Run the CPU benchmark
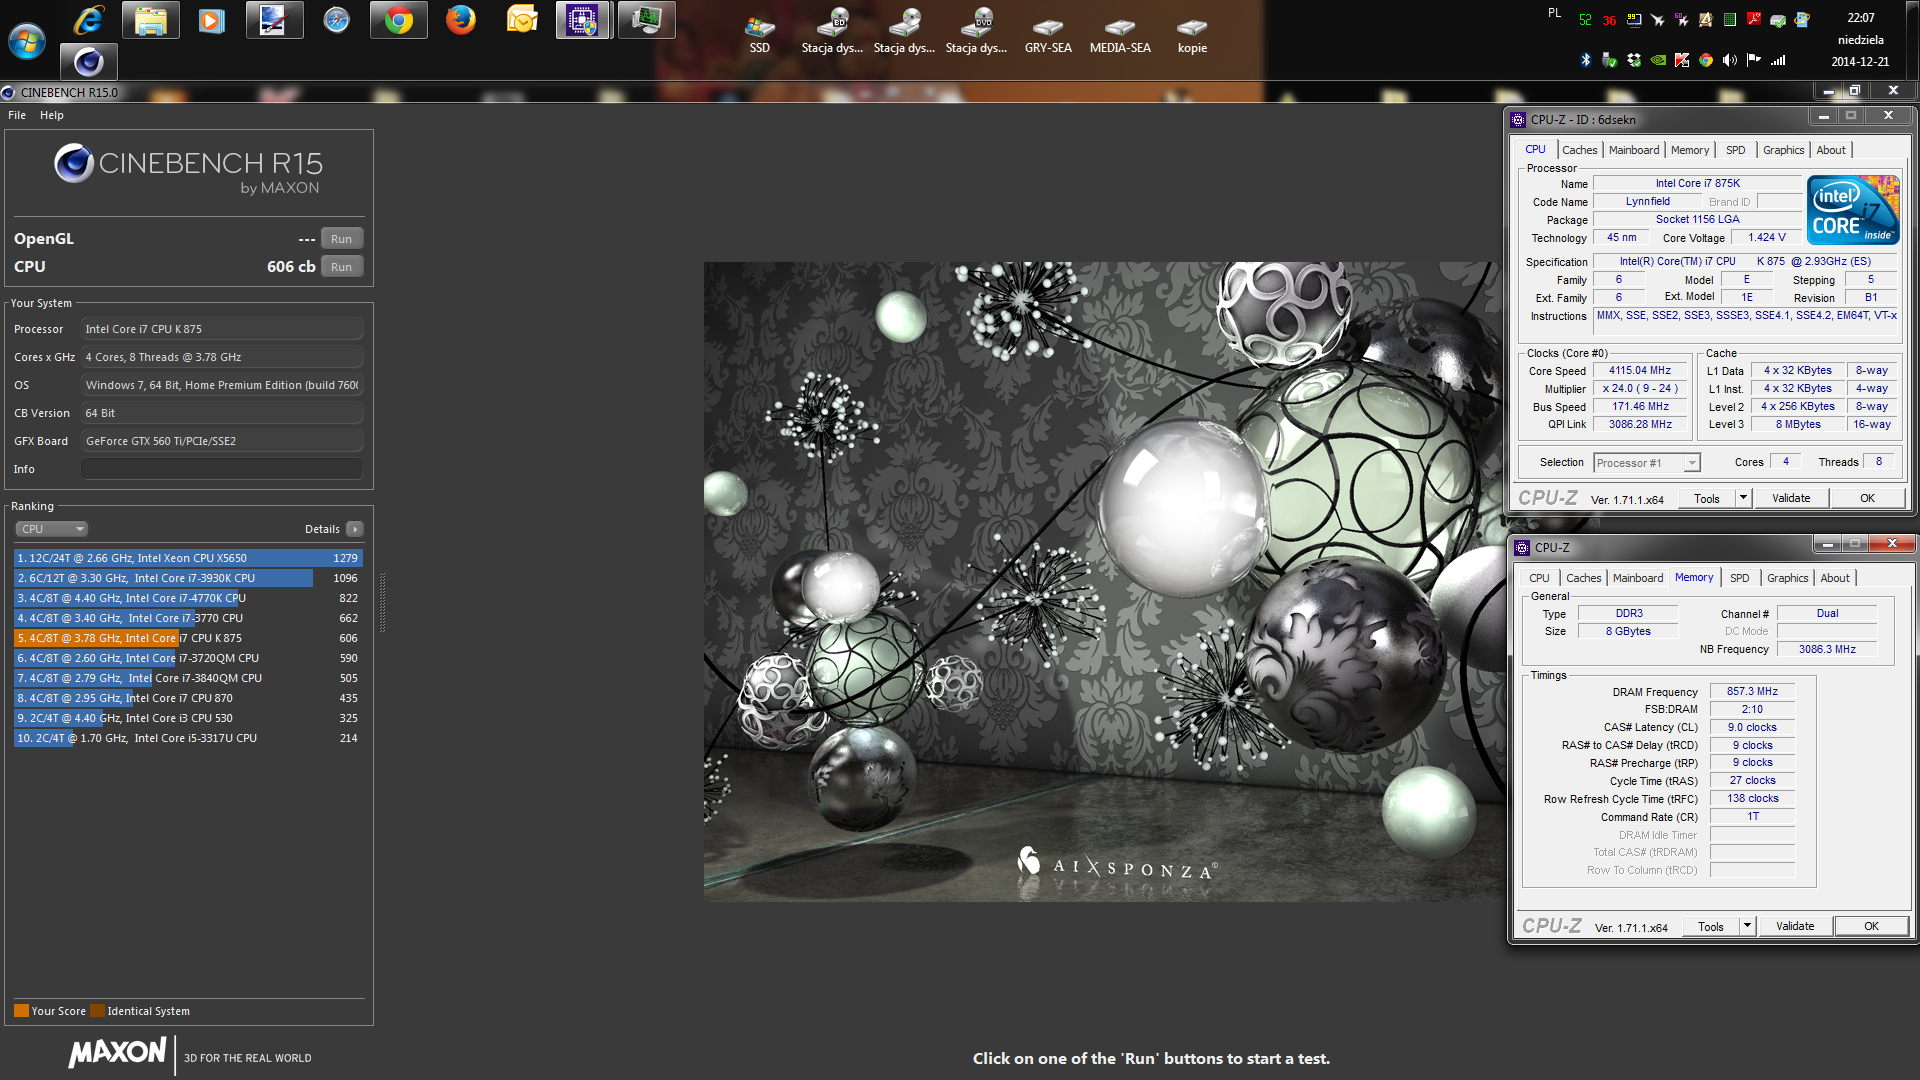1920x1080 pixels. [x=342, y=267]
